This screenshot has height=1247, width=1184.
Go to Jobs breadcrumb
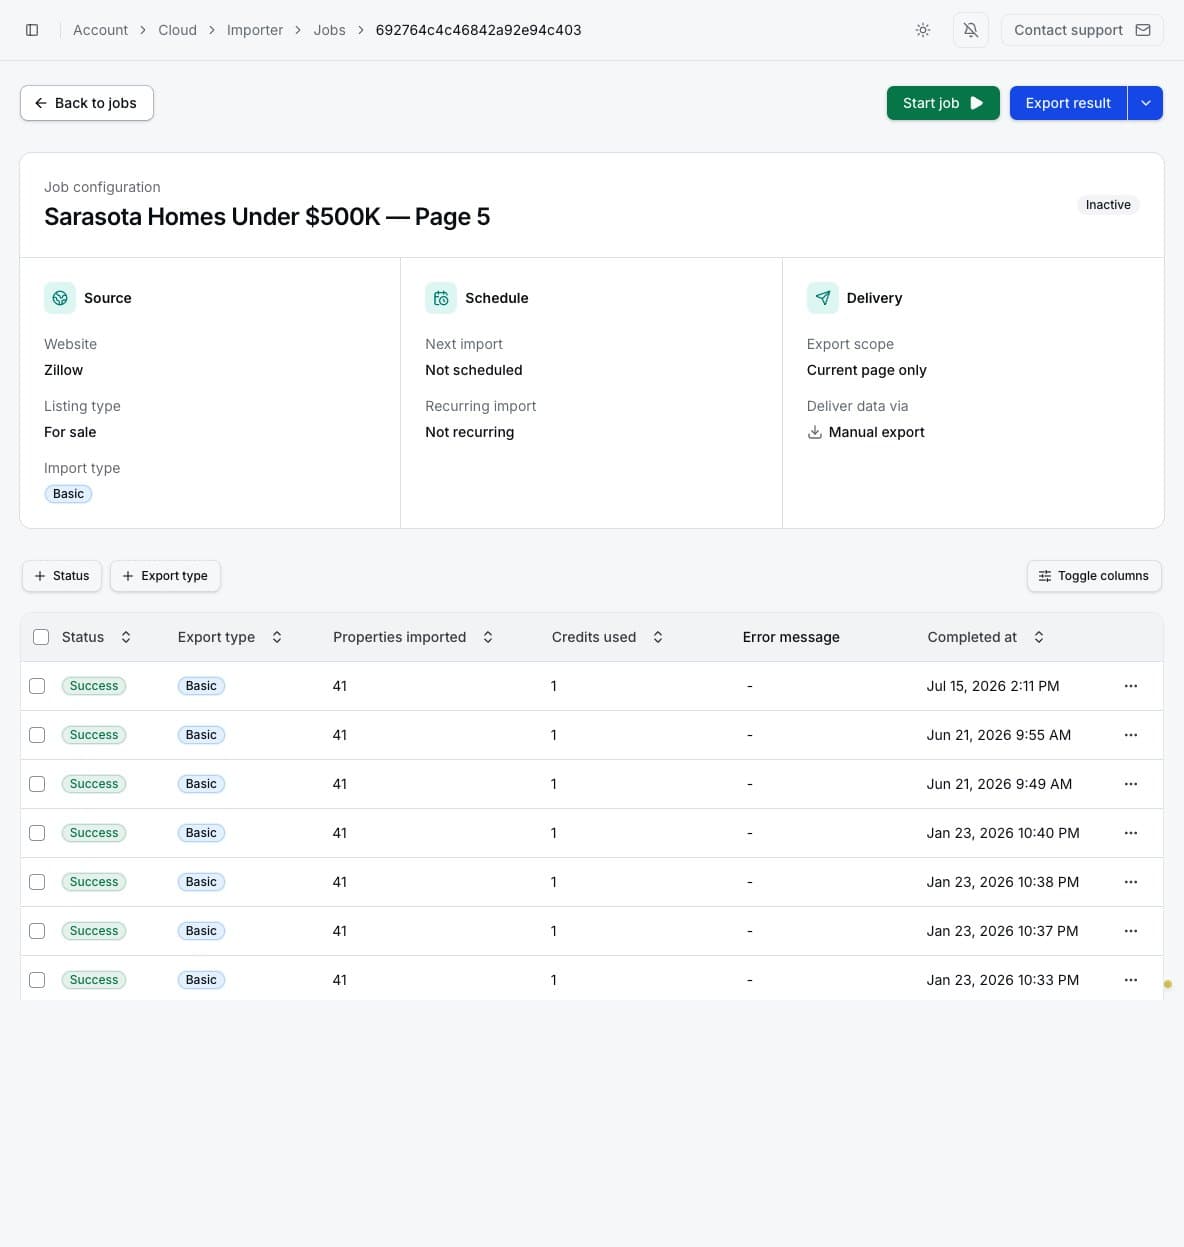coord(329,30)
